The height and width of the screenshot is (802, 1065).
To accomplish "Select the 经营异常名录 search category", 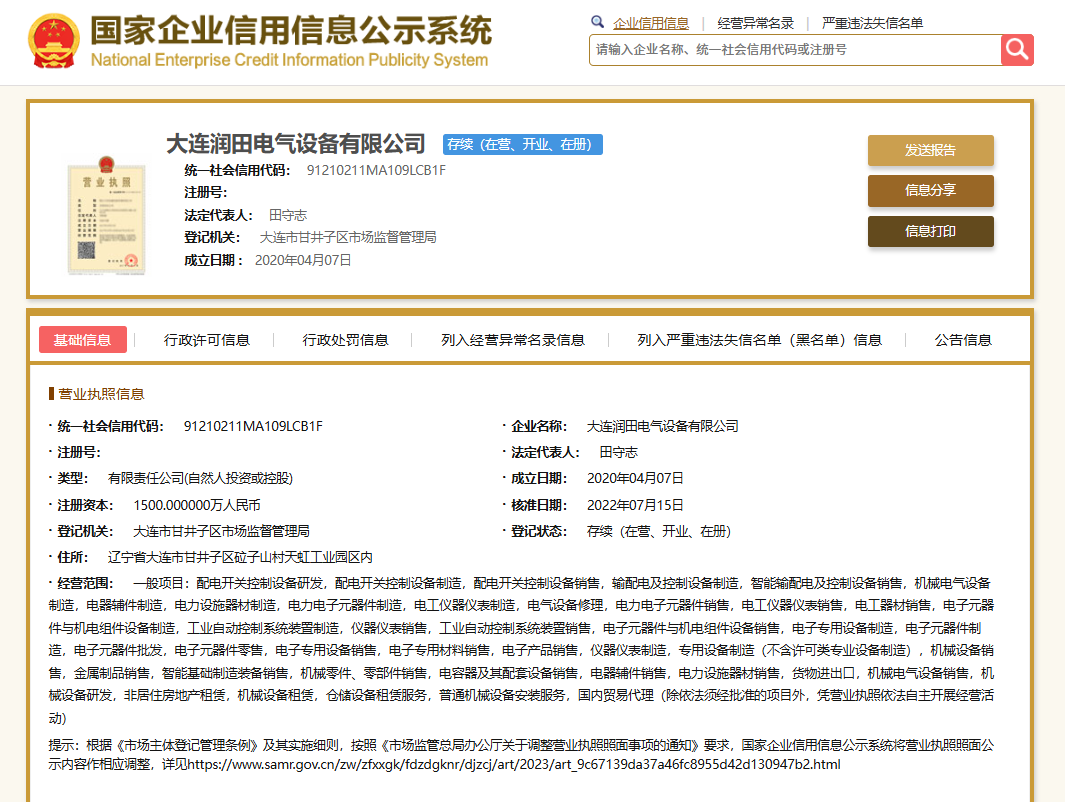I will (x=755, y=23).
